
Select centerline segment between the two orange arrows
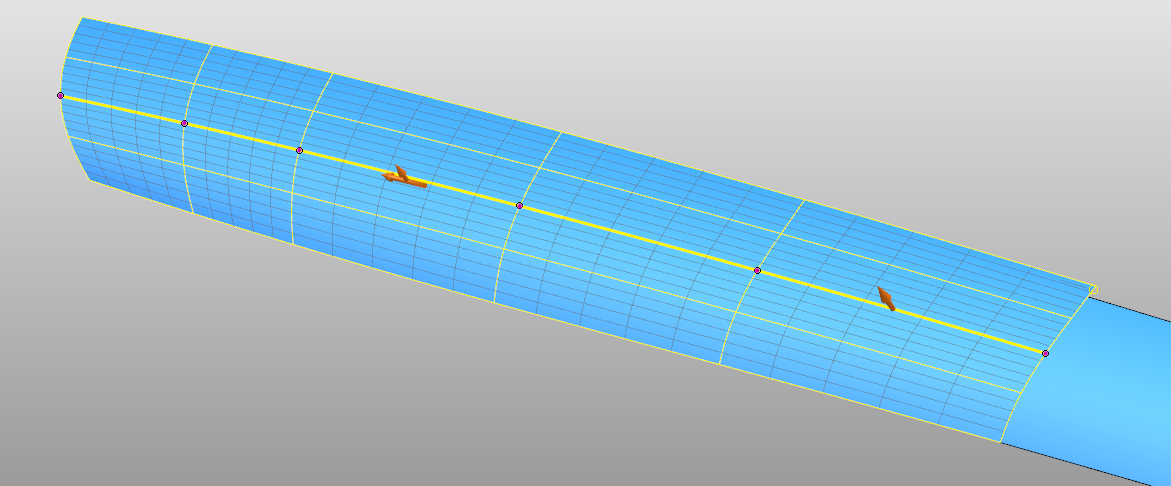[x=640, y=238]
